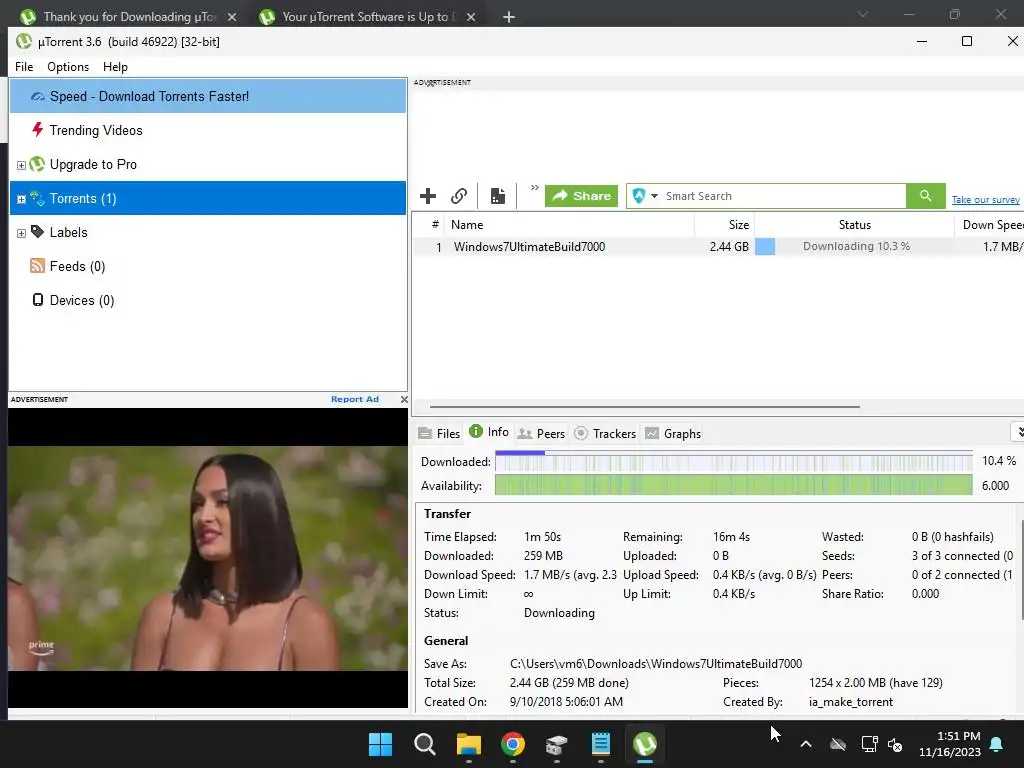
Task: Sort by the # column header
Action: tap(434, 225)
